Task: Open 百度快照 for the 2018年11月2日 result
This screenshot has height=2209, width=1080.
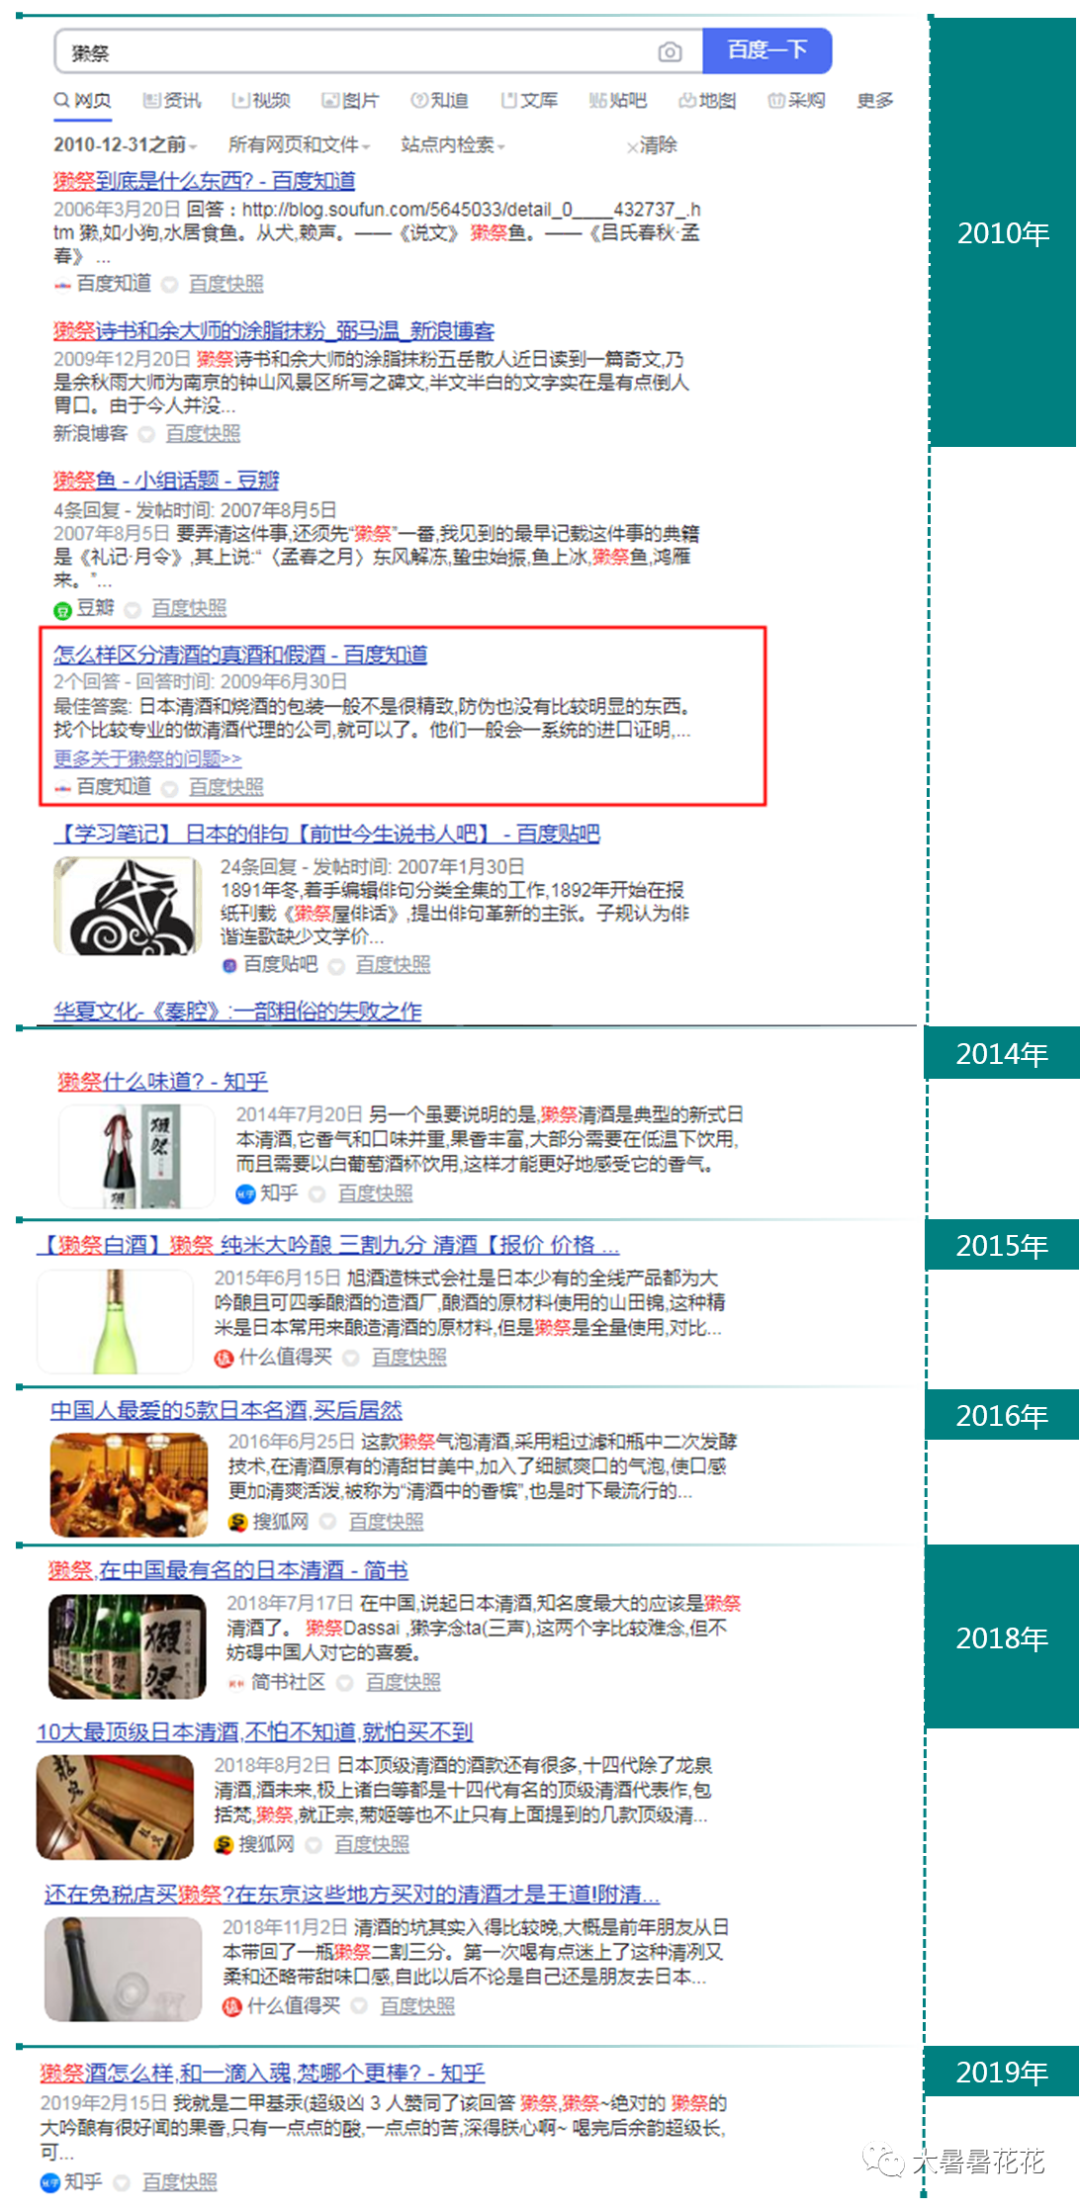Action: click(x=417, y=2006)
